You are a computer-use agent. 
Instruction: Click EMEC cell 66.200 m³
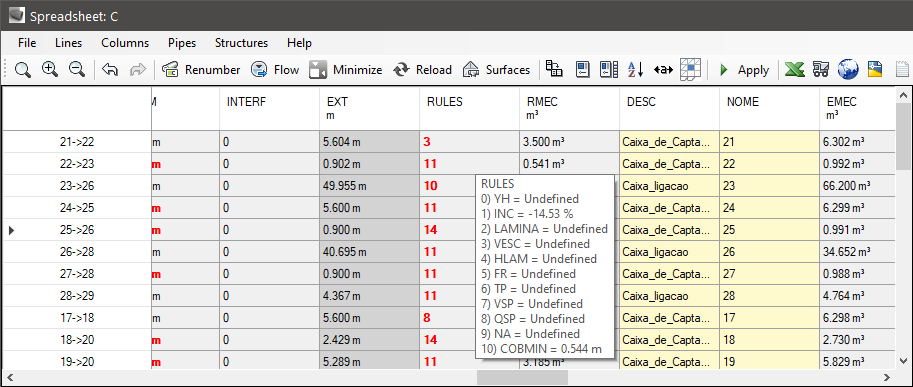point(857,186)
